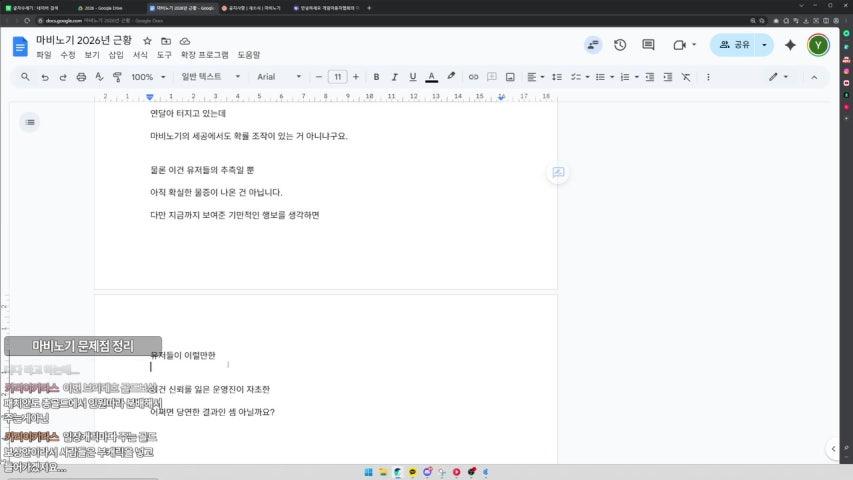Open line and paragraph spacing
The image size is (853, 480).
pyautogui.click(x=557, y=77)
